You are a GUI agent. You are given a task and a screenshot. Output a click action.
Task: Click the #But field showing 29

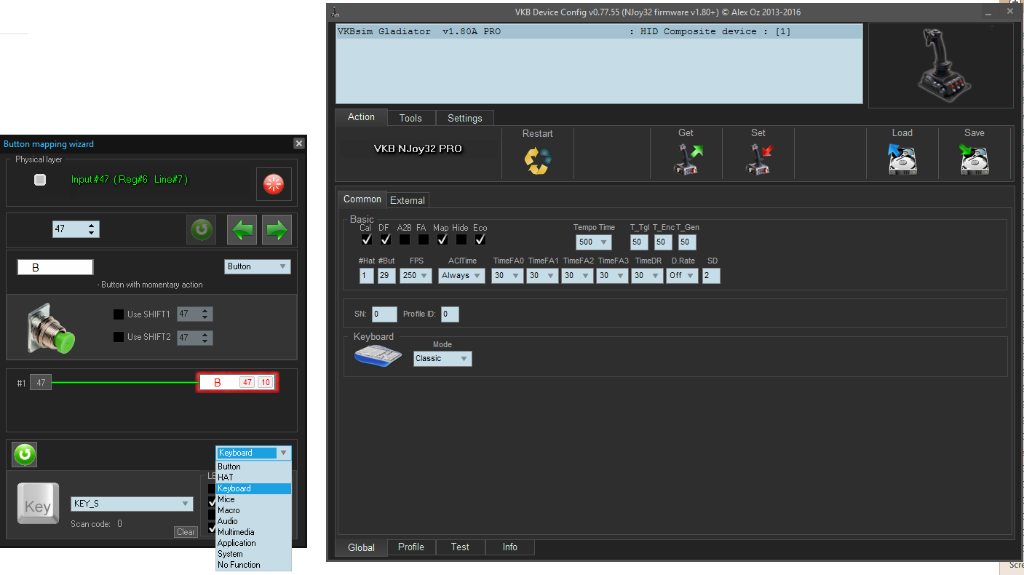click(386, 276)
